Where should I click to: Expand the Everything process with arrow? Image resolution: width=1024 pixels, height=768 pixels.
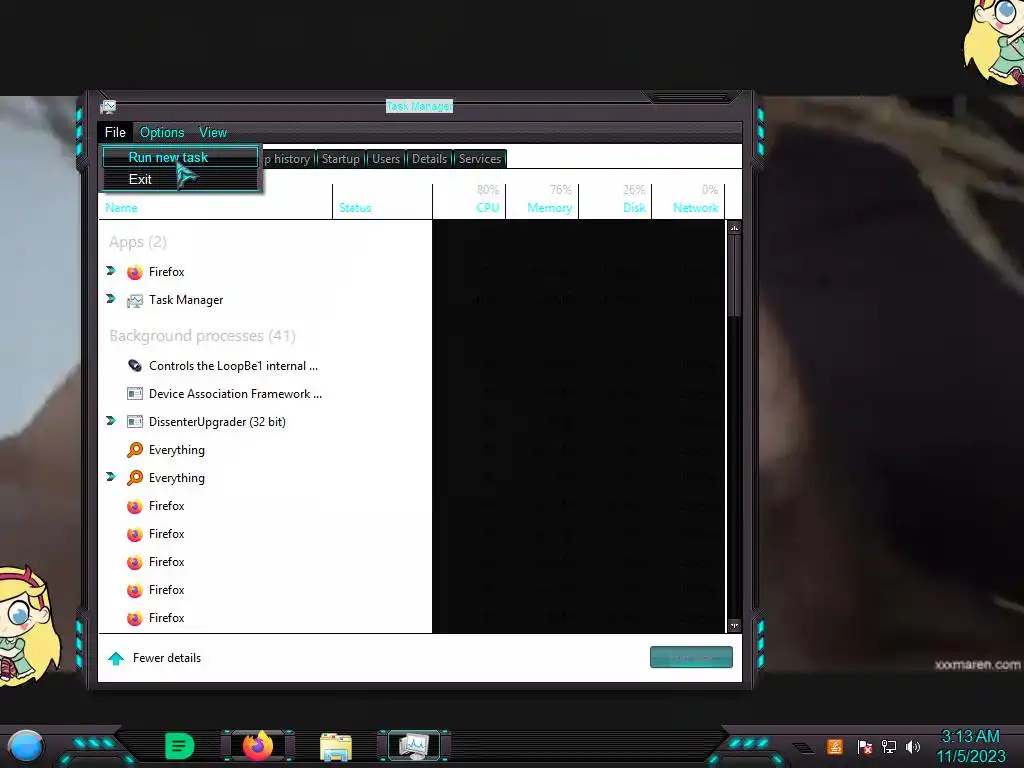(x=111, y=477)
